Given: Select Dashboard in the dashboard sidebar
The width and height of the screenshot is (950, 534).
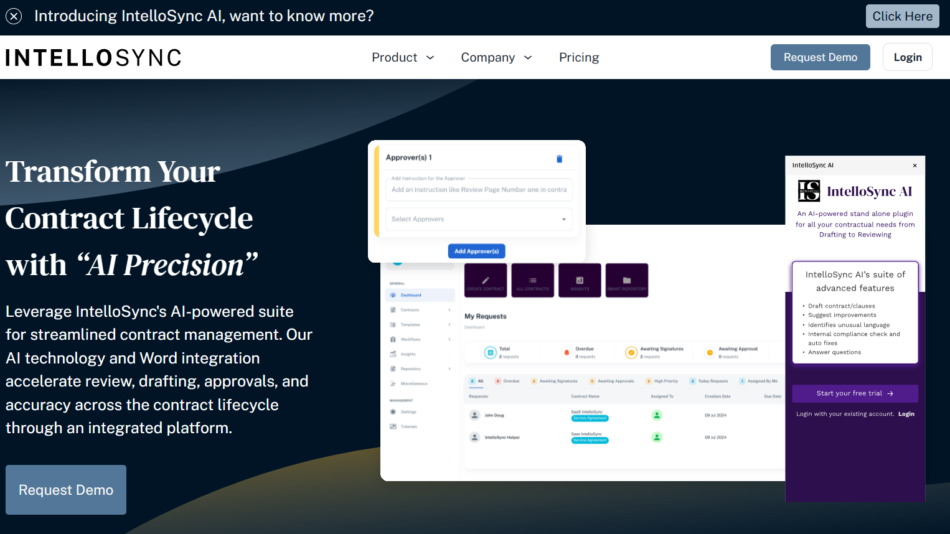Looking at the screenshot, I should click(411, 295).
